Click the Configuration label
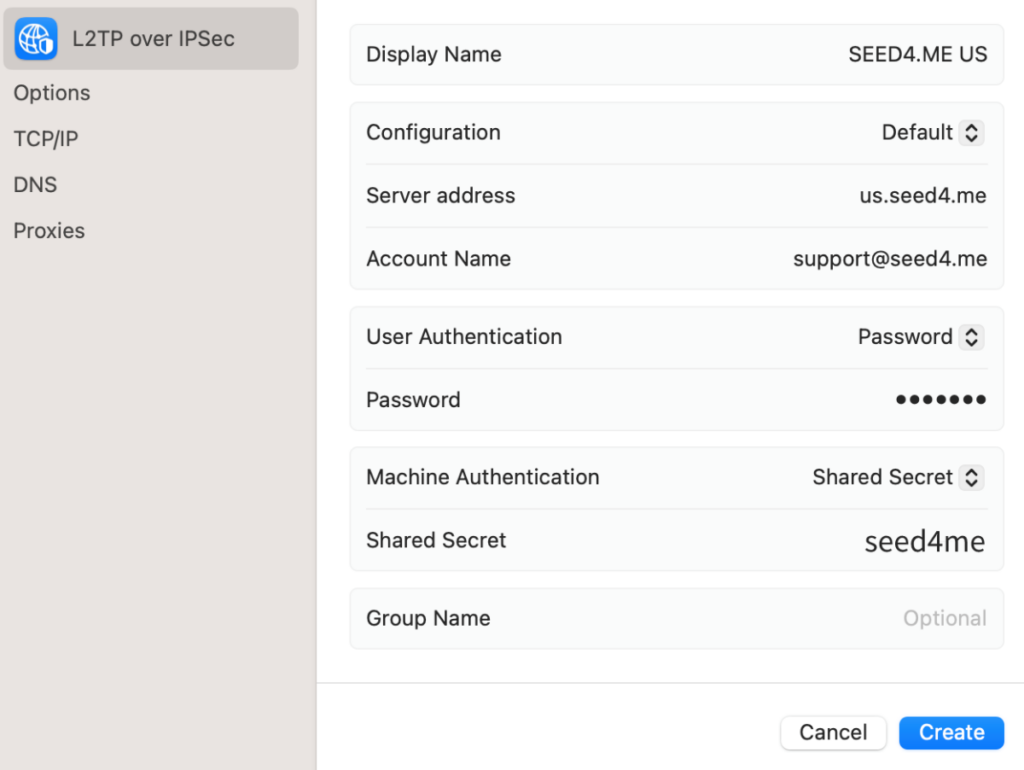1024x770 pixels. 433,133
